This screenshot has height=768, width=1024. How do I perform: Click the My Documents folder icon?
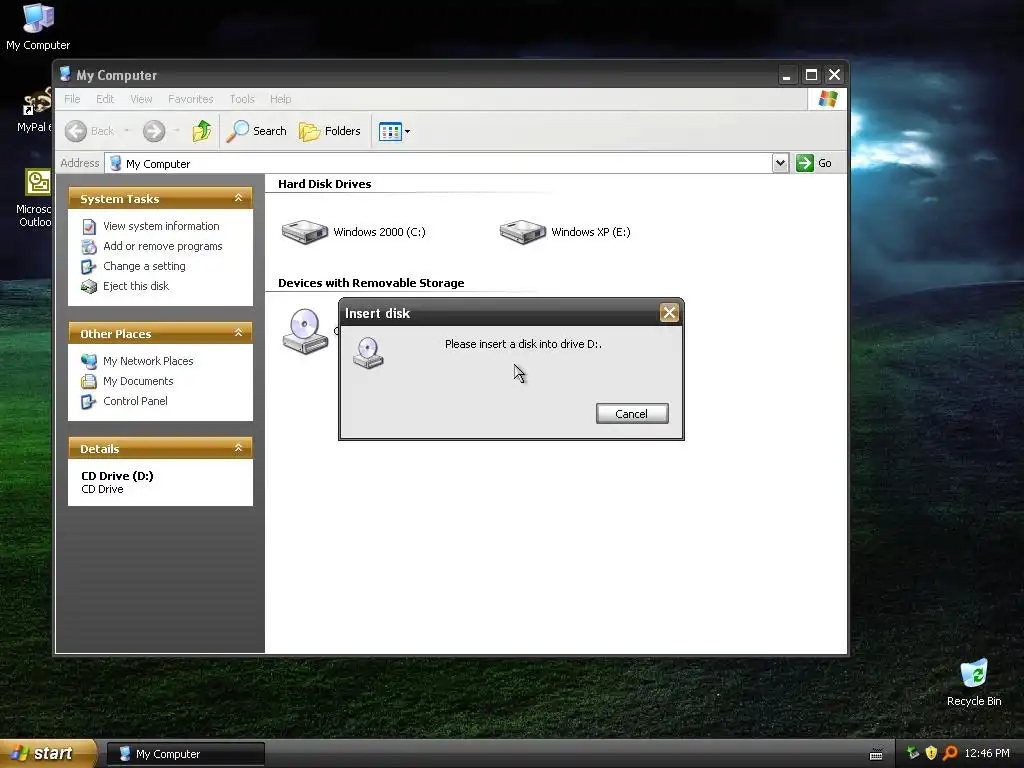[89, 381]
